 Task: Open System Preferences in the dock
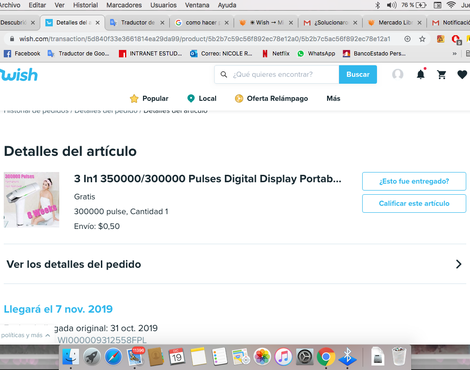[x=305, y=357]
